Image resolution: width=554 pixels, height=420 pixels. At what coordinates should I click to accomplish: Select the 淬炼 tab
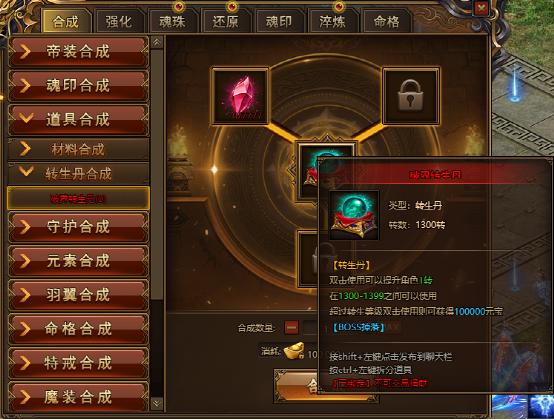click(x=332, y=22)
